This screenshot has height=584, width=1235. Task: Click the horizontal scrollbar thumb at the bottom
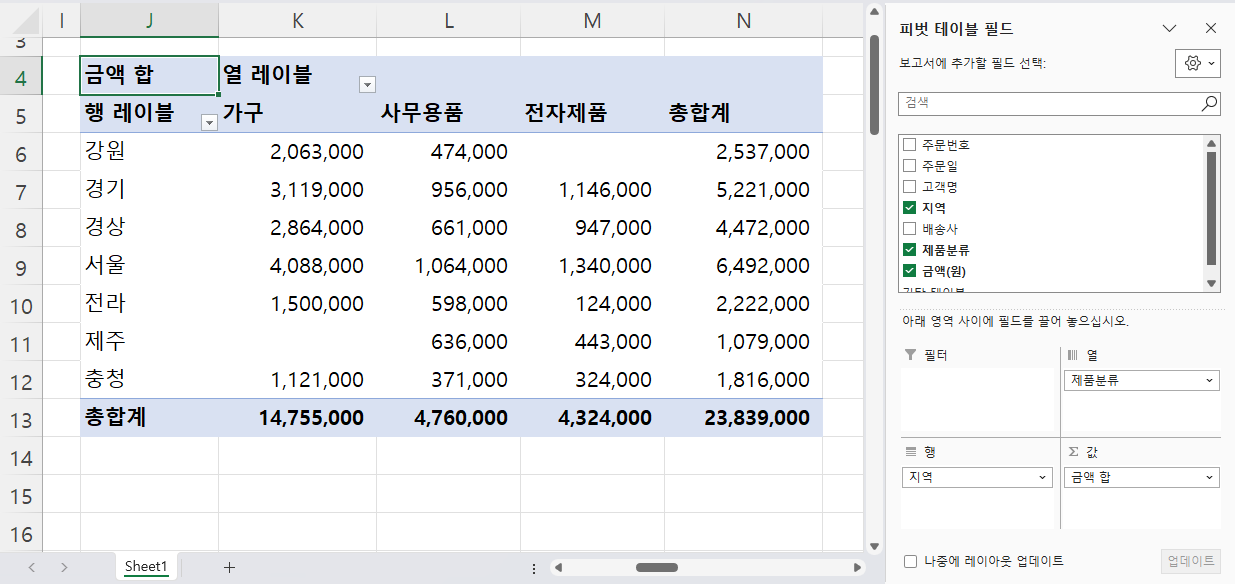coord(658,566)
